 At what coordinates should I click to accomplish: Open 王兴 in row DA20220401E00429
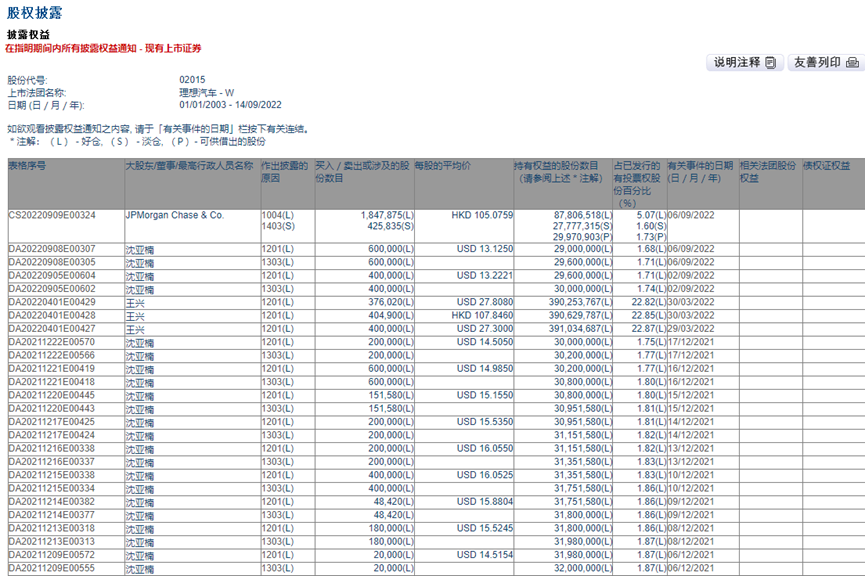point(135,302)
